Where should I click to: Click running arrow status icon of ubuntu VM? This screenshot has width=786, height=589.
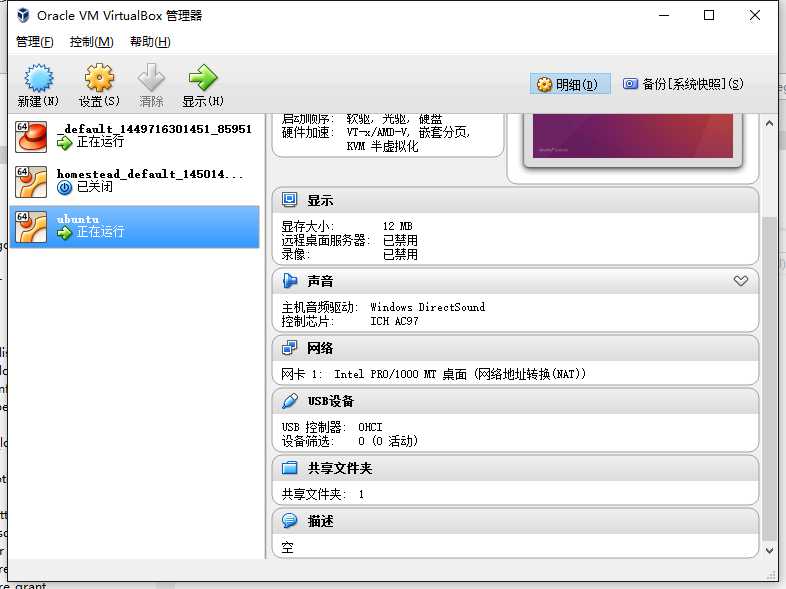click(x=65, y=233)
